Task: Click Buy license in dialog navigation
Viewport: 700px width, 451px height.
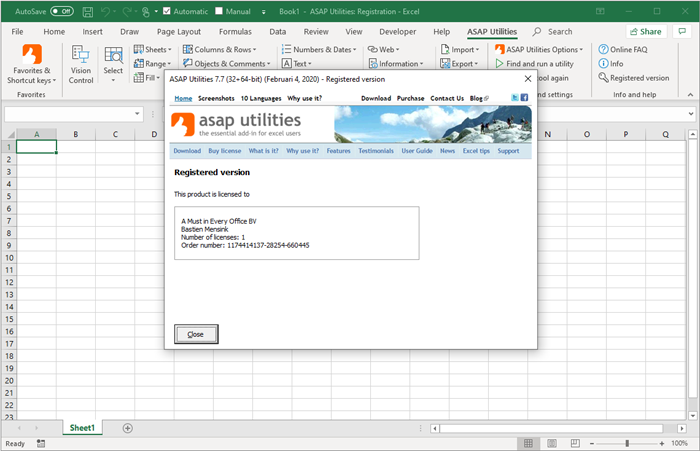Action: (x=225, y=151)
